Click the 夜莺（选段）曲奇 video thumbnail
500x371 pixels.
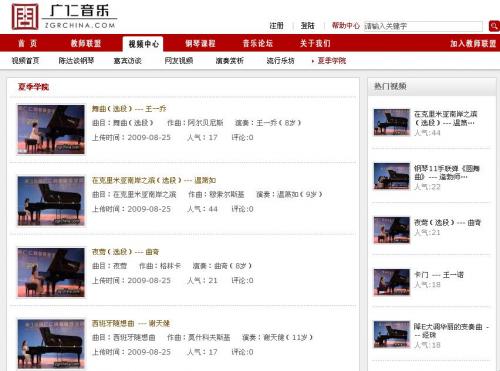point(51,272)
